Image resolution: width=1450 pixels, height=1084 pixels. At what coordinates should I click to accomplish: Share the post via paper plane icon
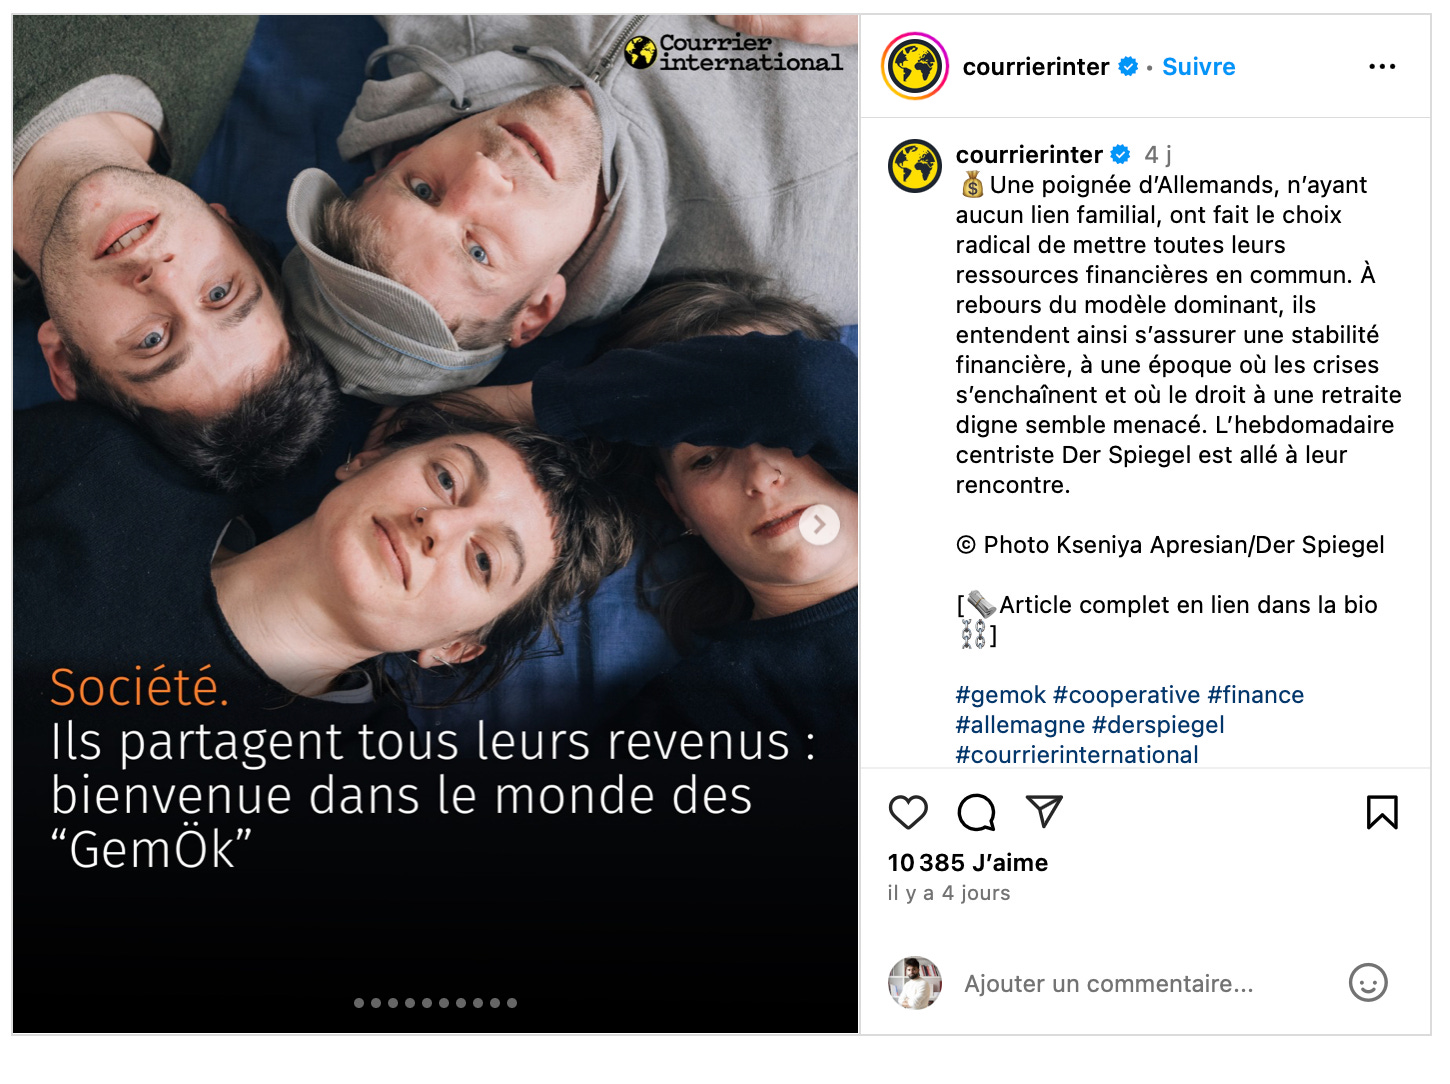click(x=1044, y=811)
